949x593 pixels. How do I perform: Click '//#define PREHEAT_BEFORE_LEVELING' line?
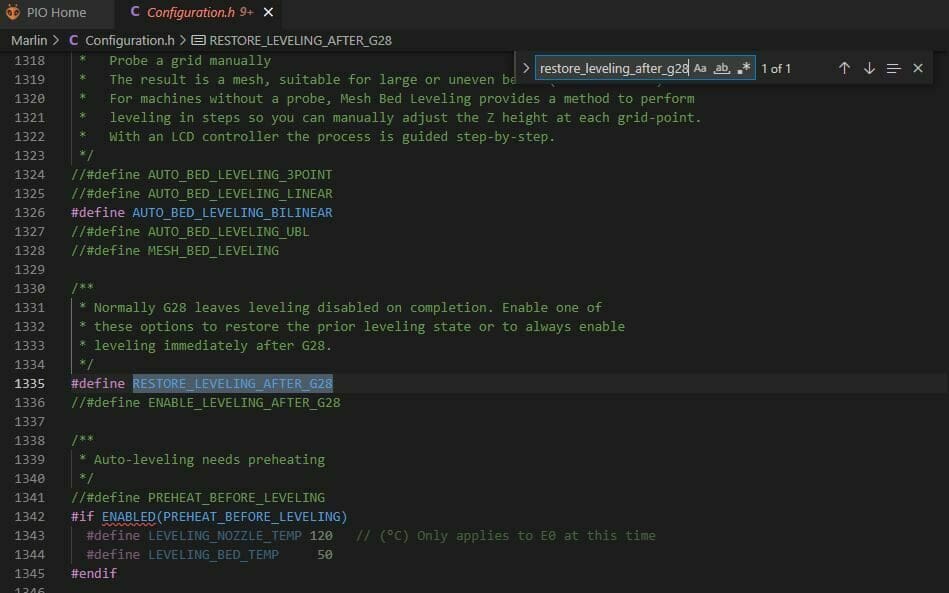pyautogui.click(x=198, y=497)
